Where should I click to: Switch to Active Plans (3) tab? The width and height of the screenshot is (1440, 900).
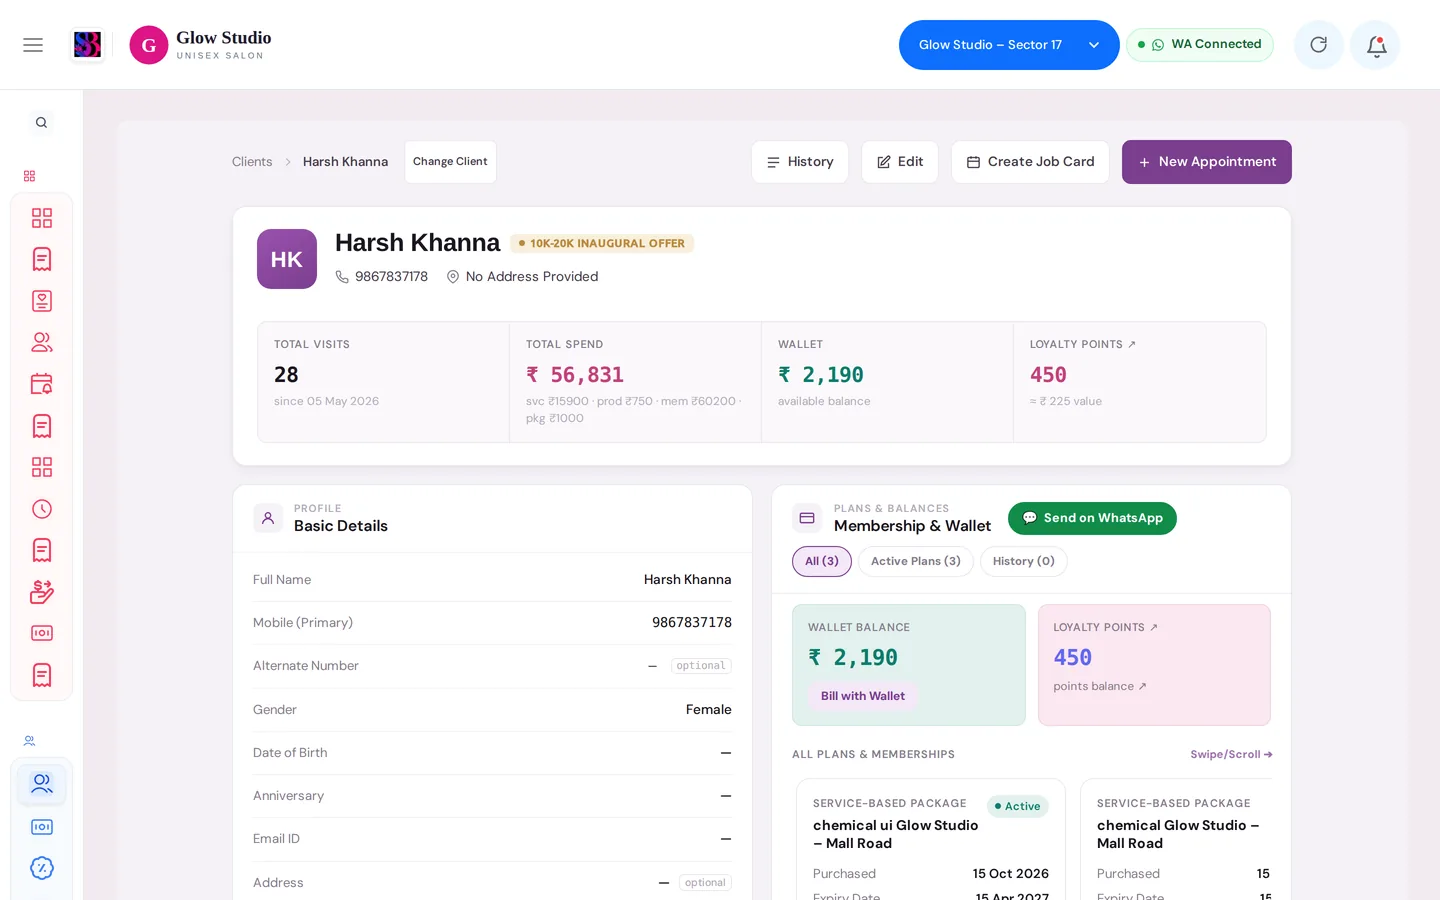point(916,561)
